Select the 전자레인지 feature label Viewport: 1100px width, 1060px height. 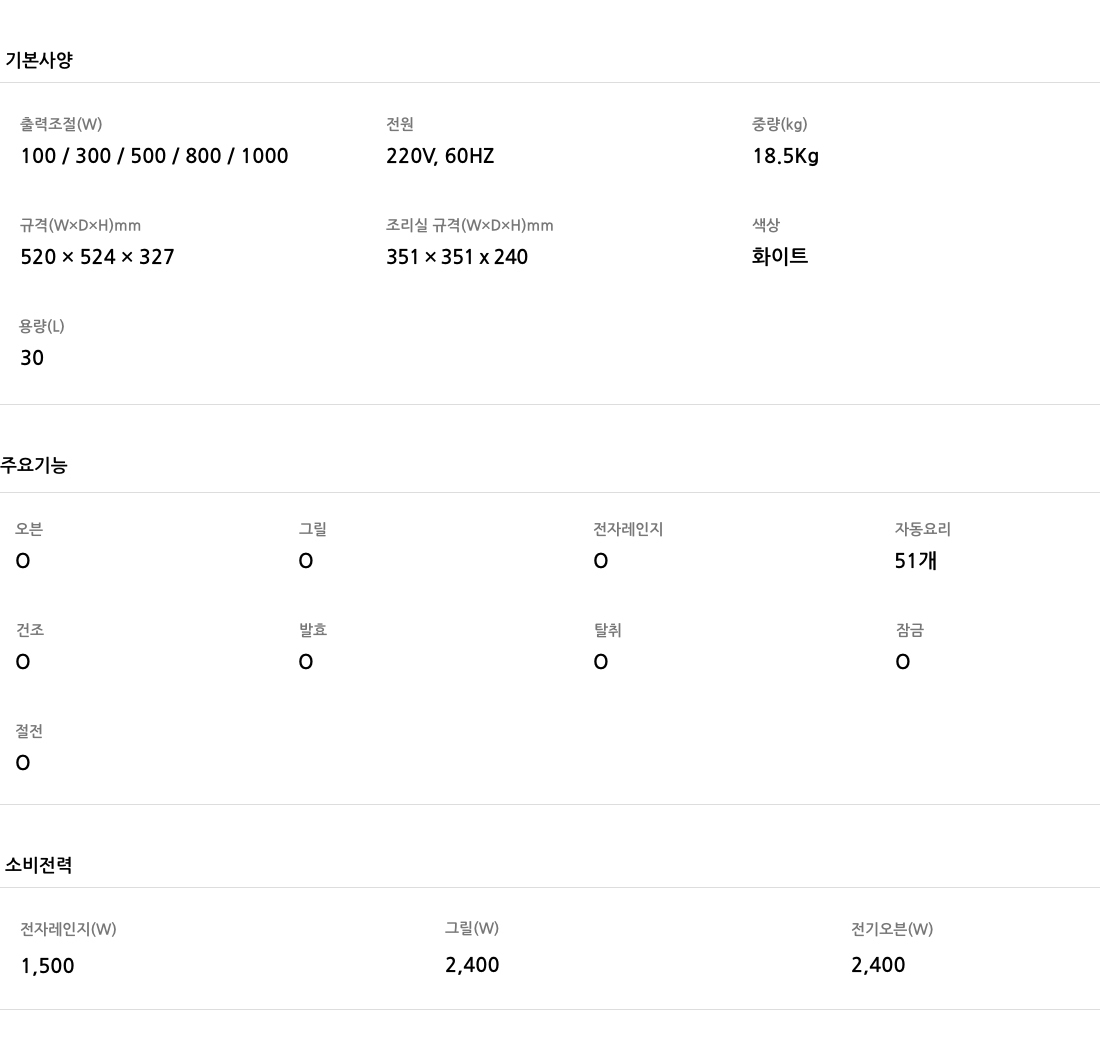point(628,529)
